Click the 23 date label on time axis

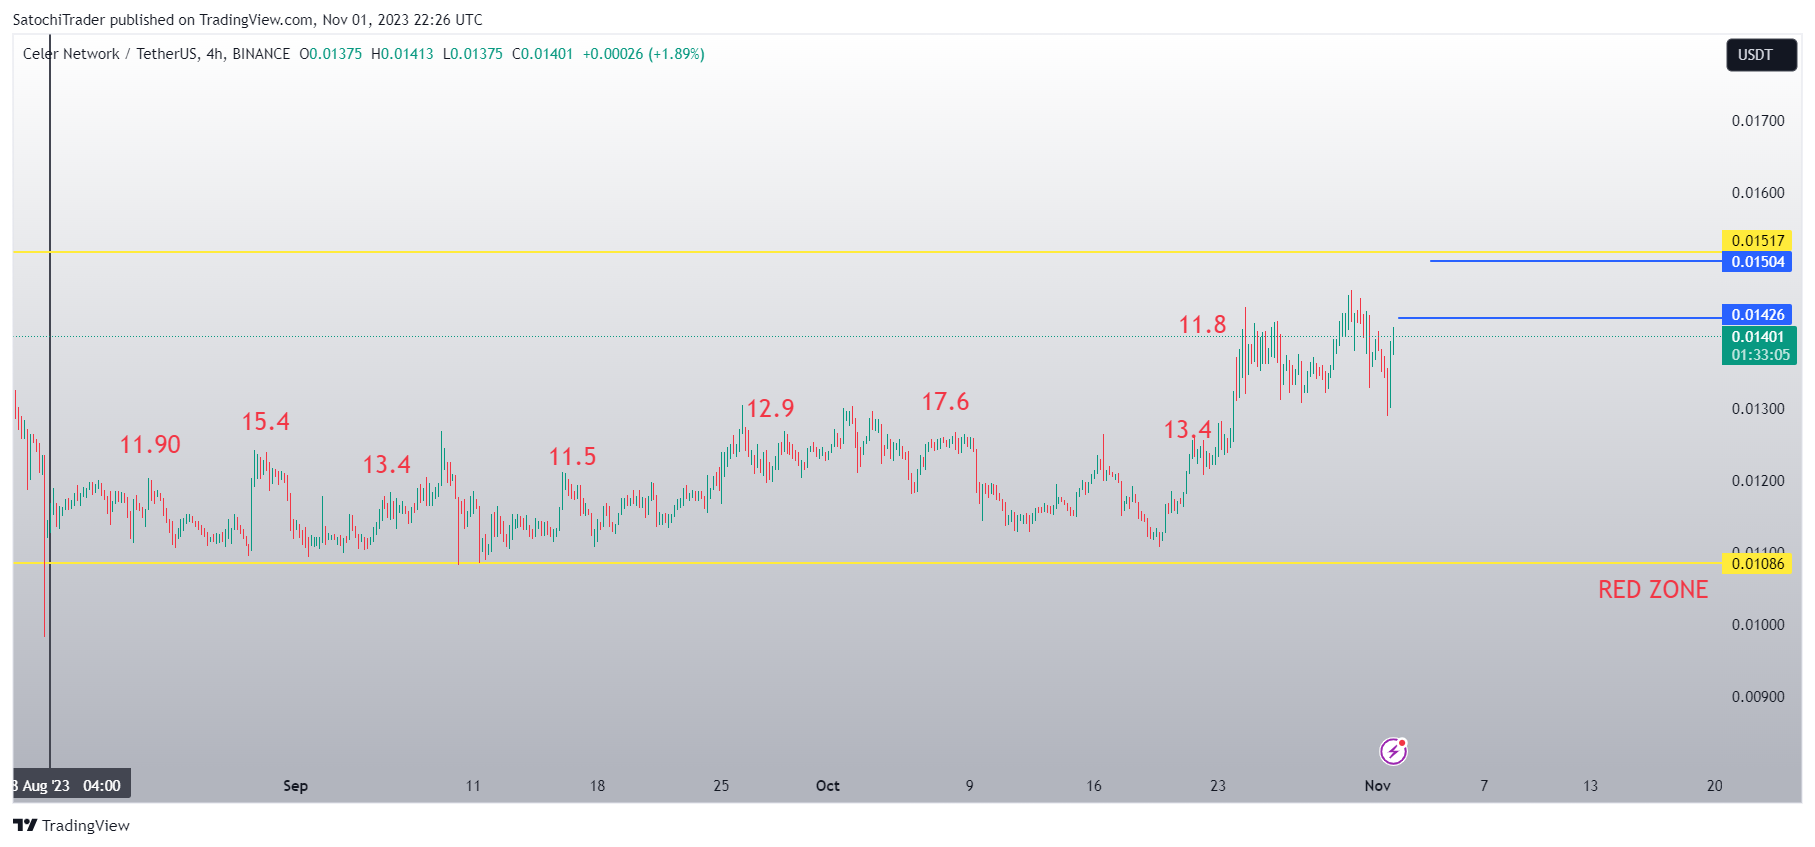click(1218, 786)
